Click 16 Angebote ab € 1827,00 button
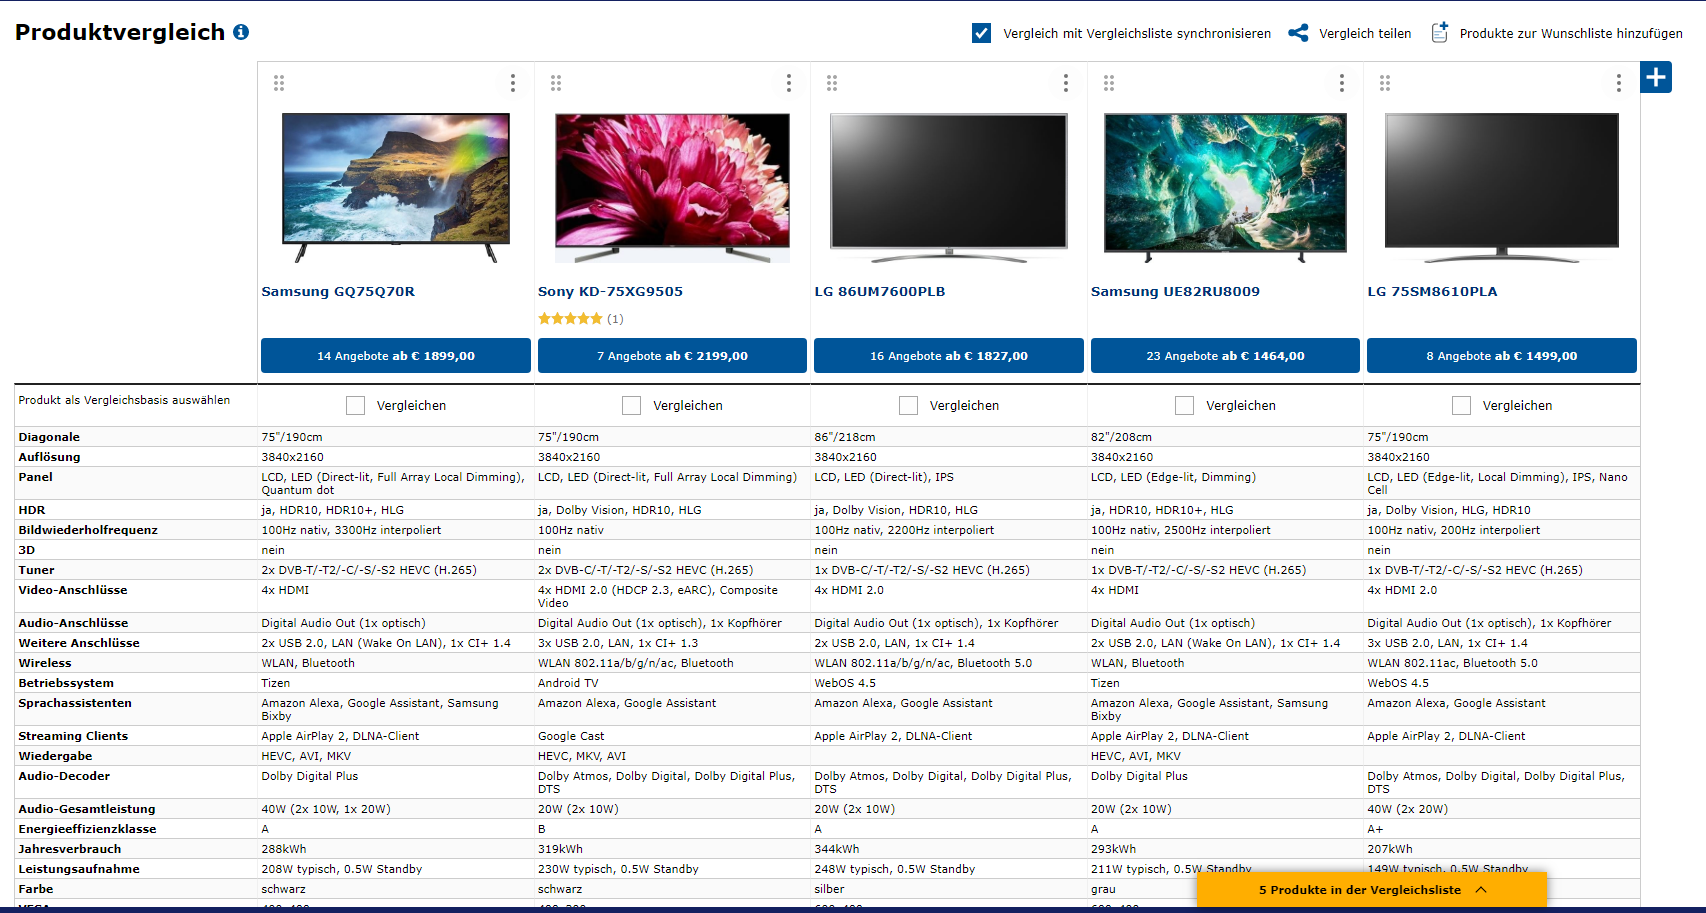 pos(949,356)
